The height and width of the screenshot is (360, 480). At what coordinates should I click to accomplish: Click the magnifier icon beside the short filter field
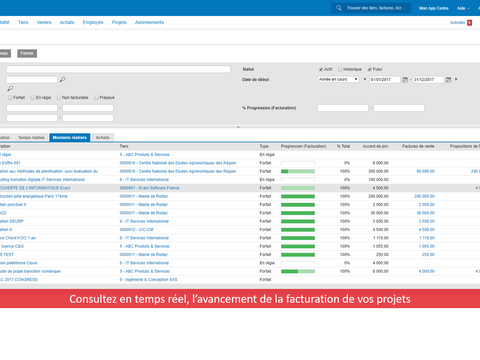[x=62, y=80]
